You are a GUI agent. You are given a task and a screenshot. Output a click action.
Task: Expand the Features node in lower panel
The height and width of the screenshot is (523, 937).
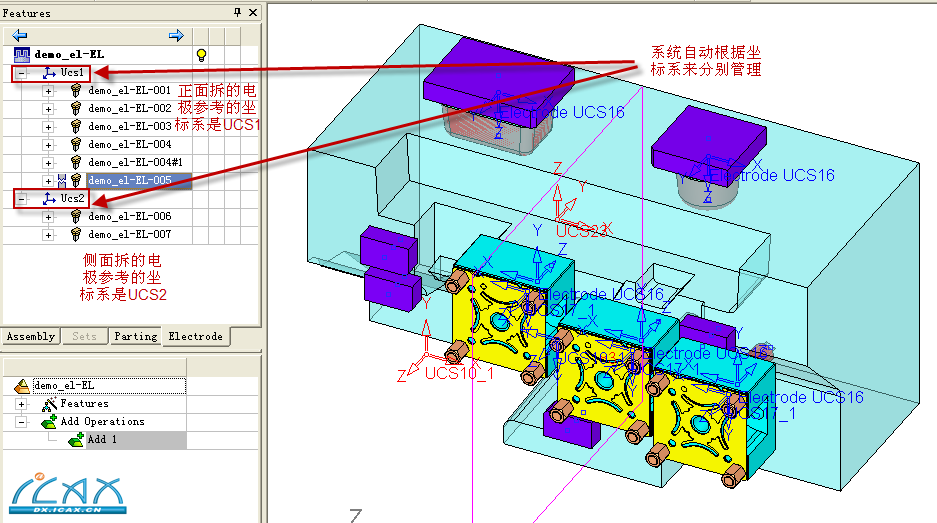(x=22, y=404)
